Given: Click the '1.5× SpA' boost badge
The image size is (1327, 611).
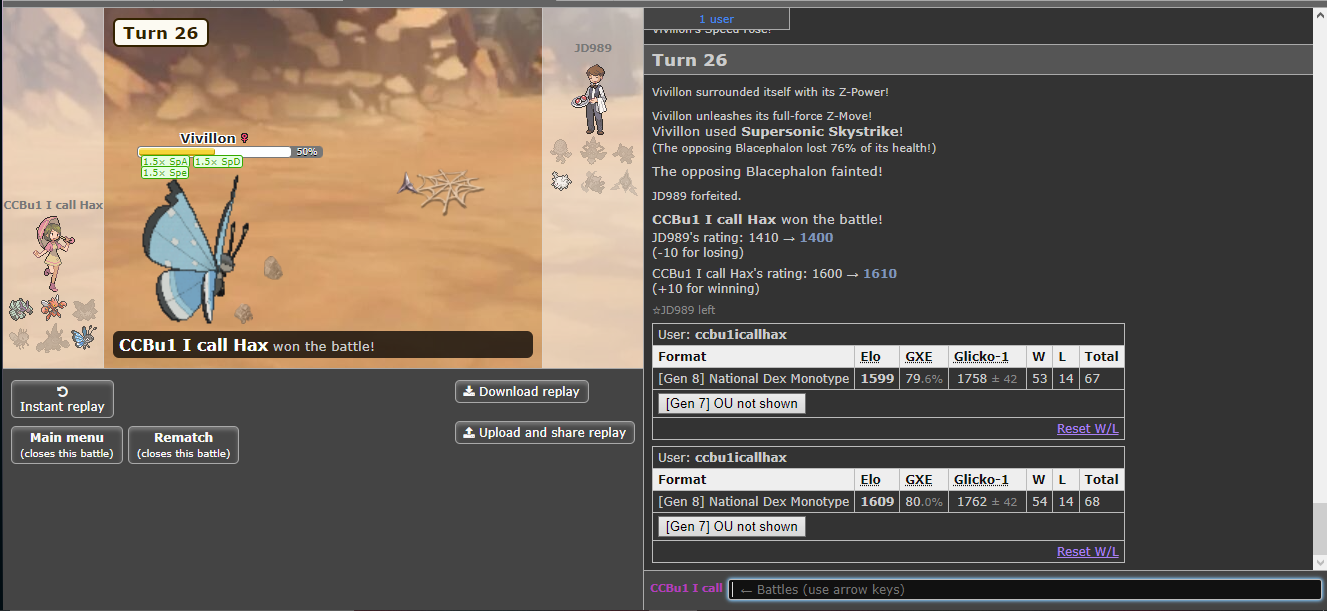Looking at the screenshot, I should 165,162.
